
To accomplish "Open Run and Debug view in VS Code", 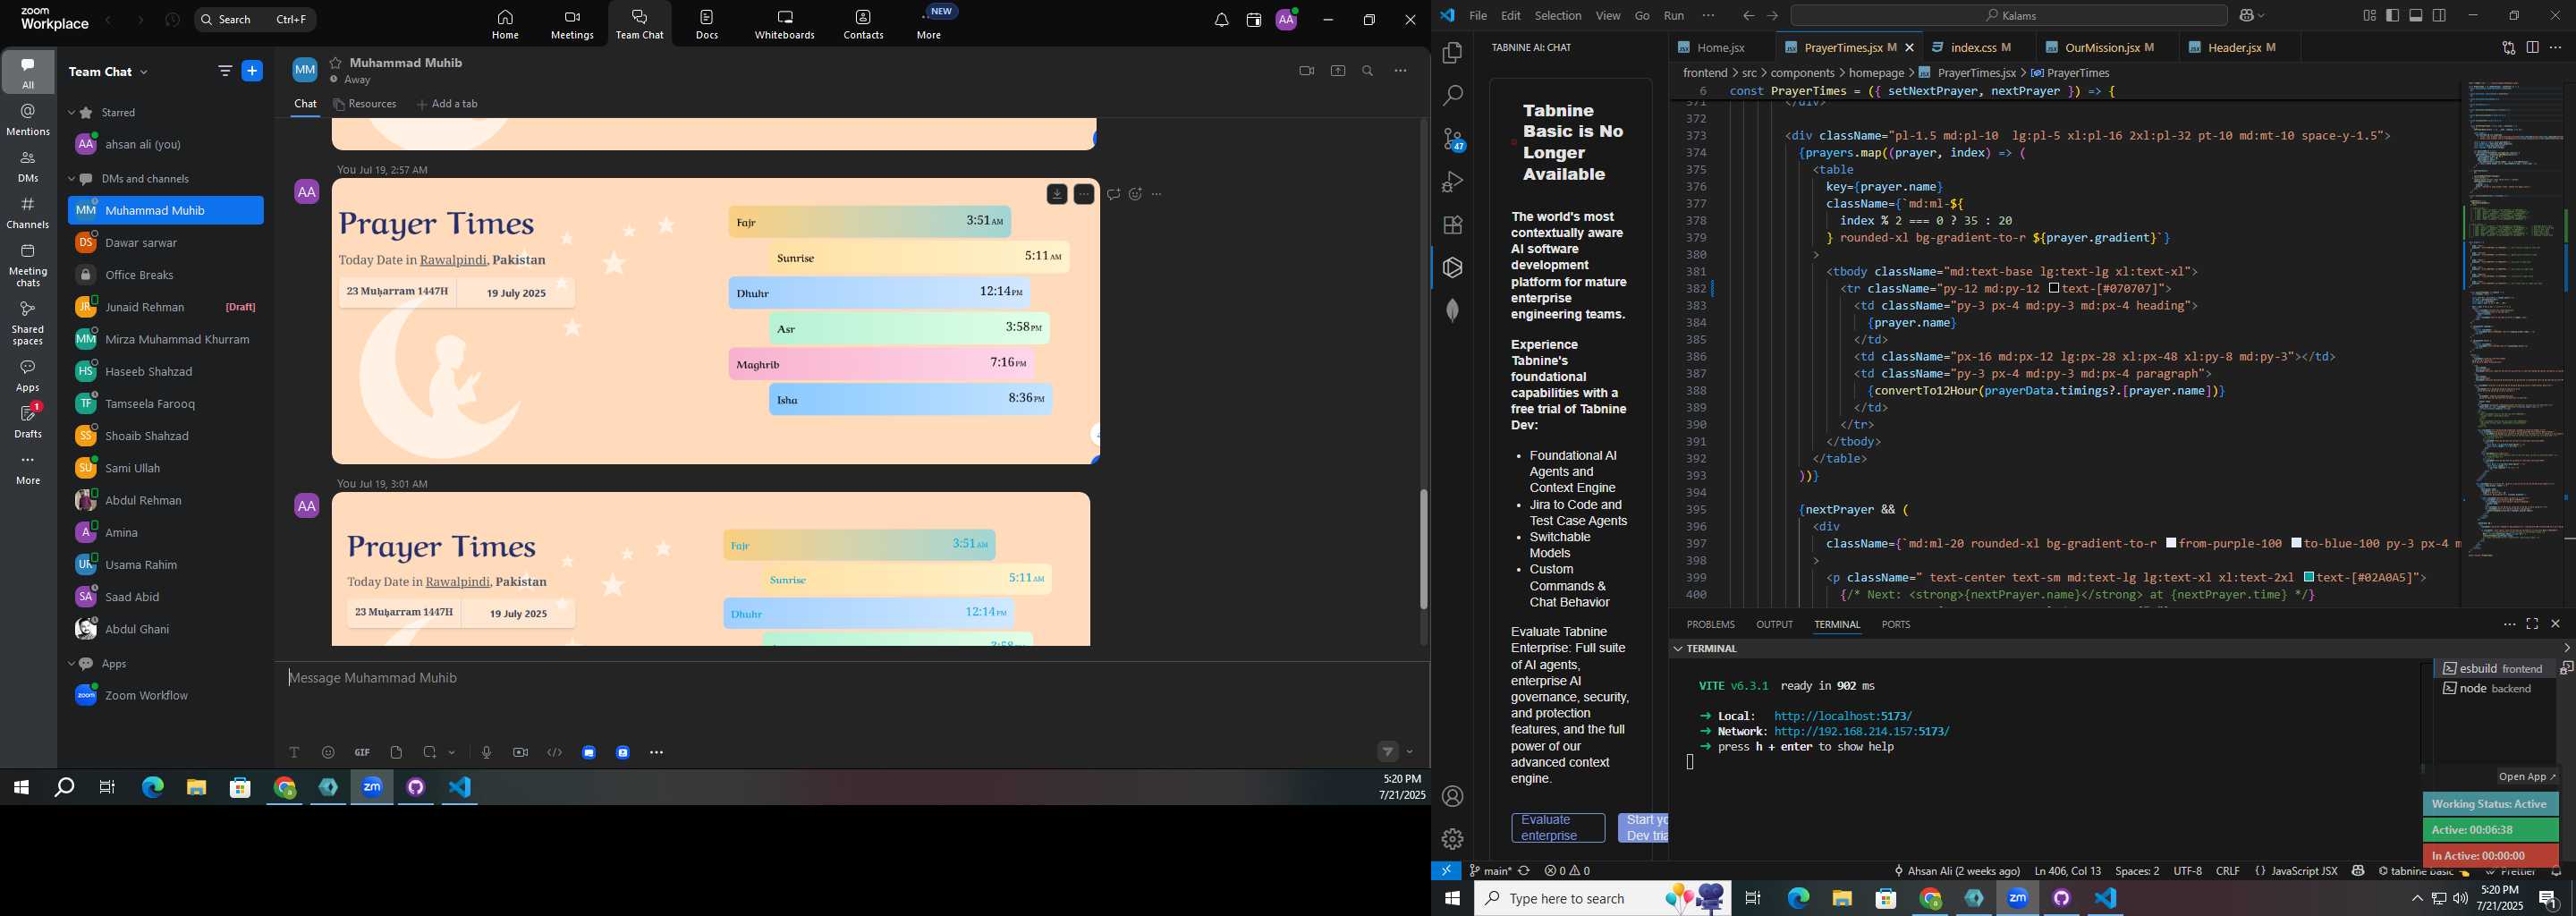I will tap(1453, 182).
